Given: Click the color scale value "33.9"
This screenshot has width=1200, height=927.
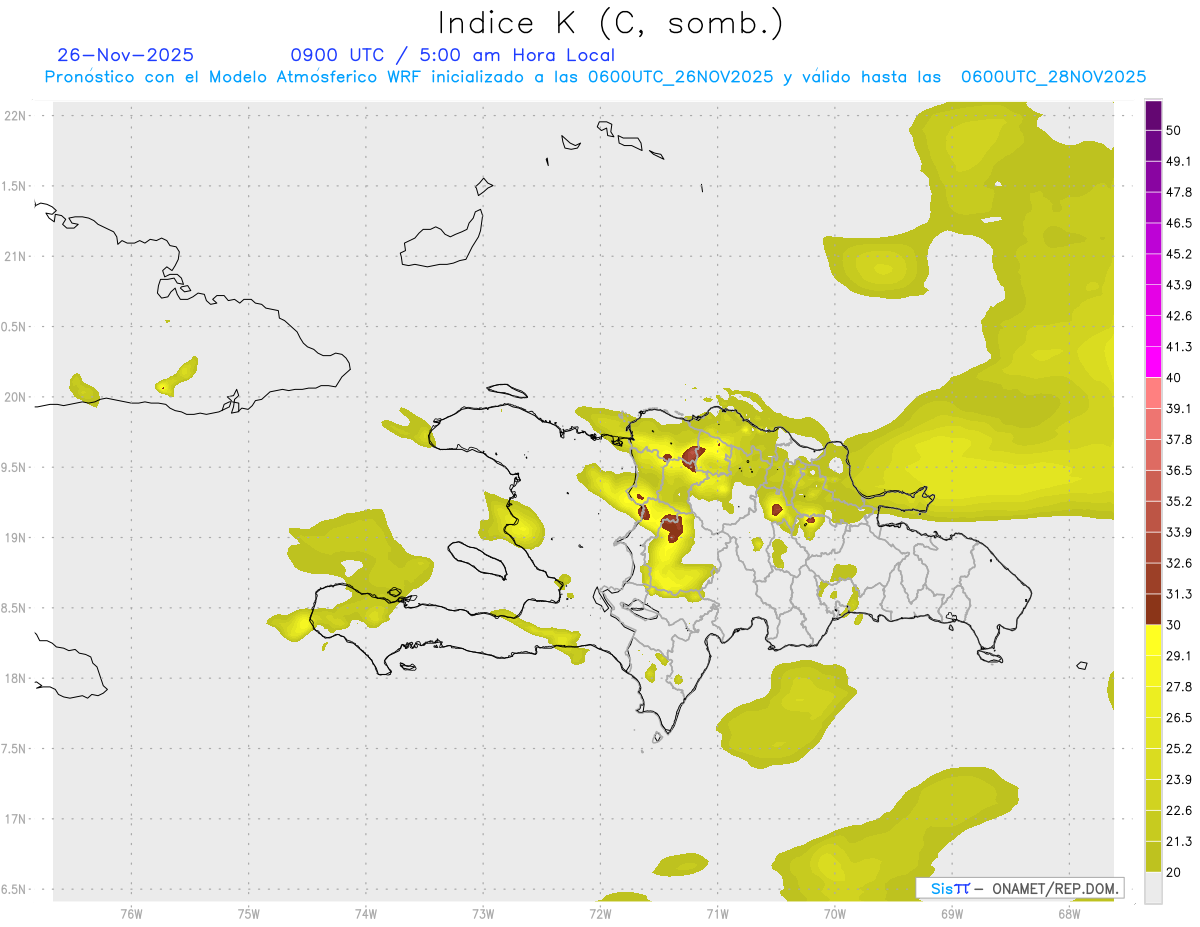Looking at the screenshot, I should click(1179, 532).
